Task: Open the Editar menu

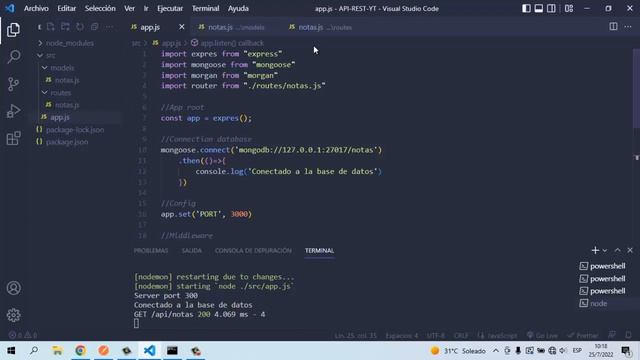Action: (67, 8)
